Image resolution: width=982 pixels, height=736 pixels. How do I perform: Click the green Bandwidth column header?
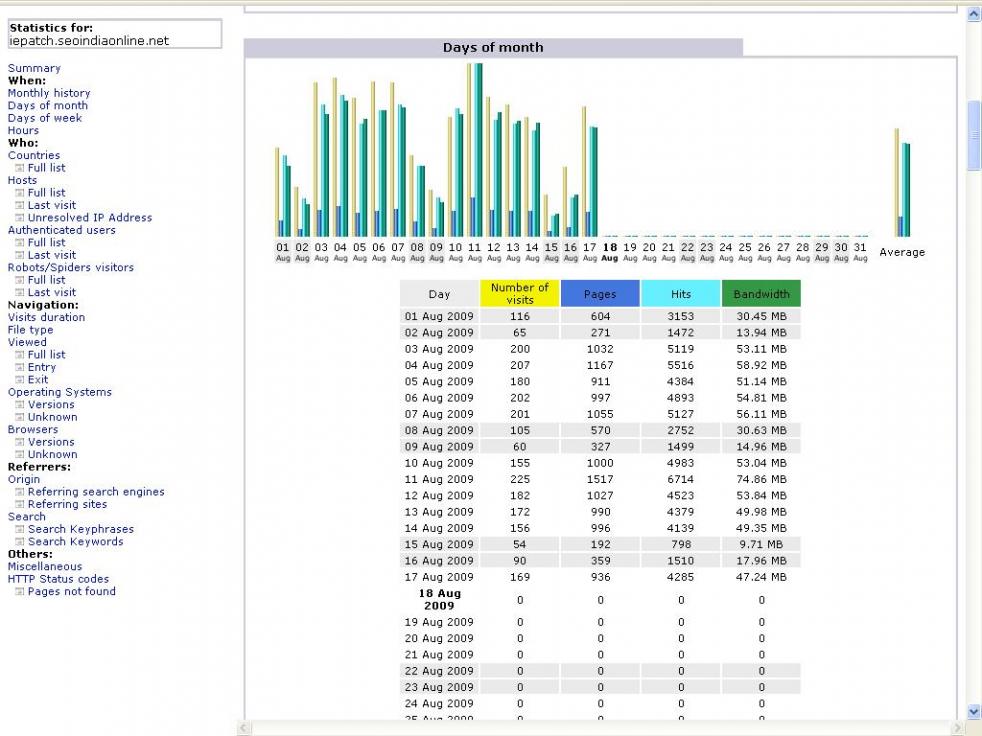click(760, 294)
